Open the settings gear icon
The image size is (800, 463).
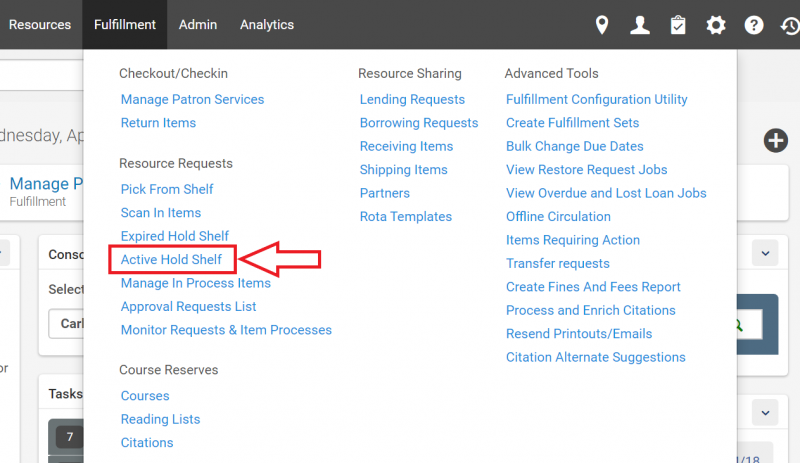coord(716,25)
